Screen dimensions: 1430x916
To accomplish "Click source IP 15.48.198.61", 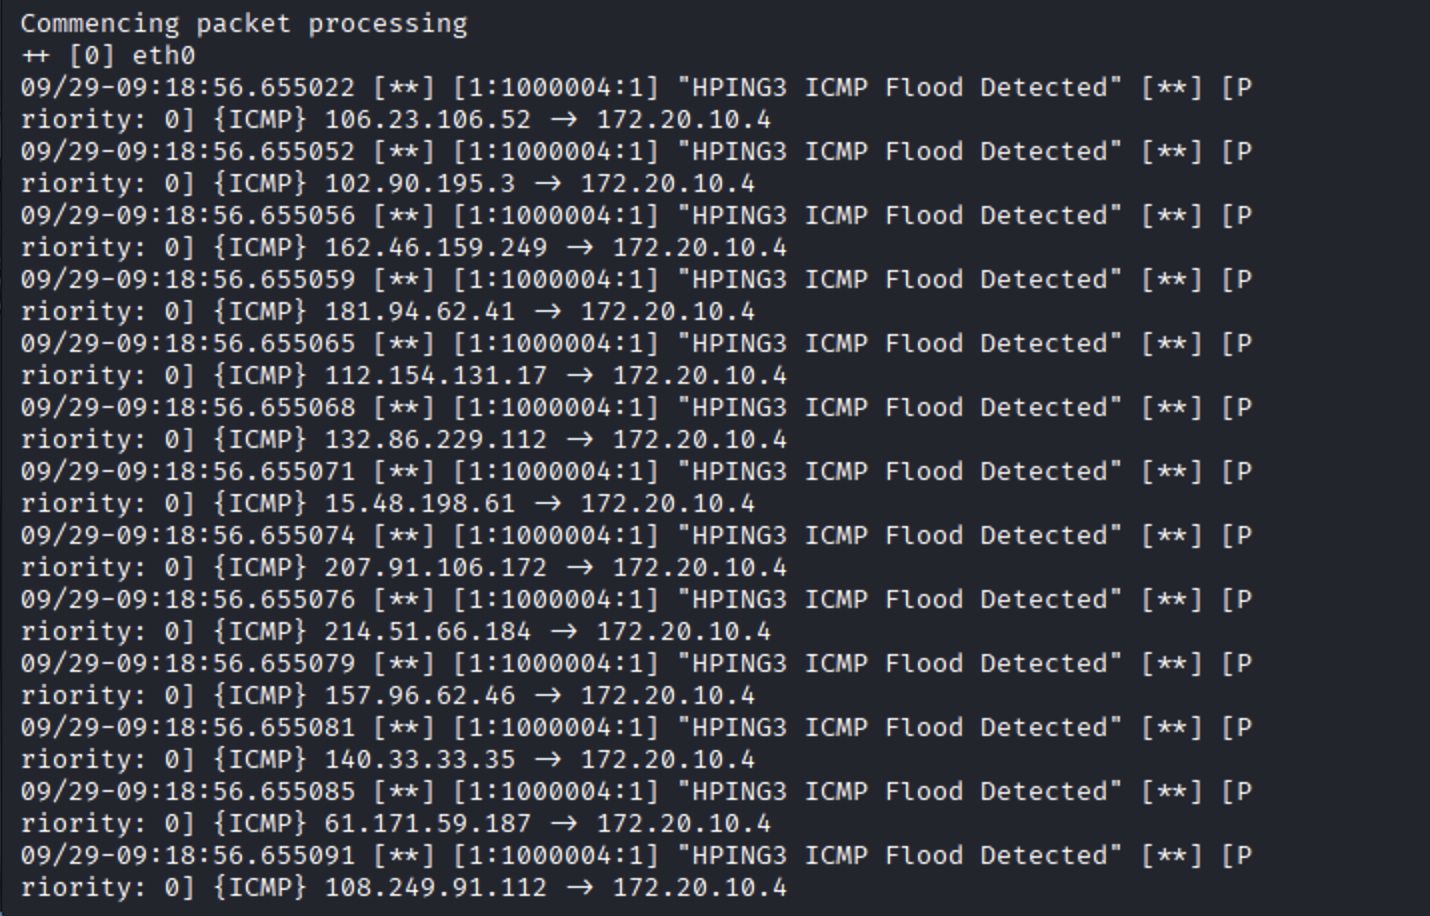I will (x=419, y=504).
